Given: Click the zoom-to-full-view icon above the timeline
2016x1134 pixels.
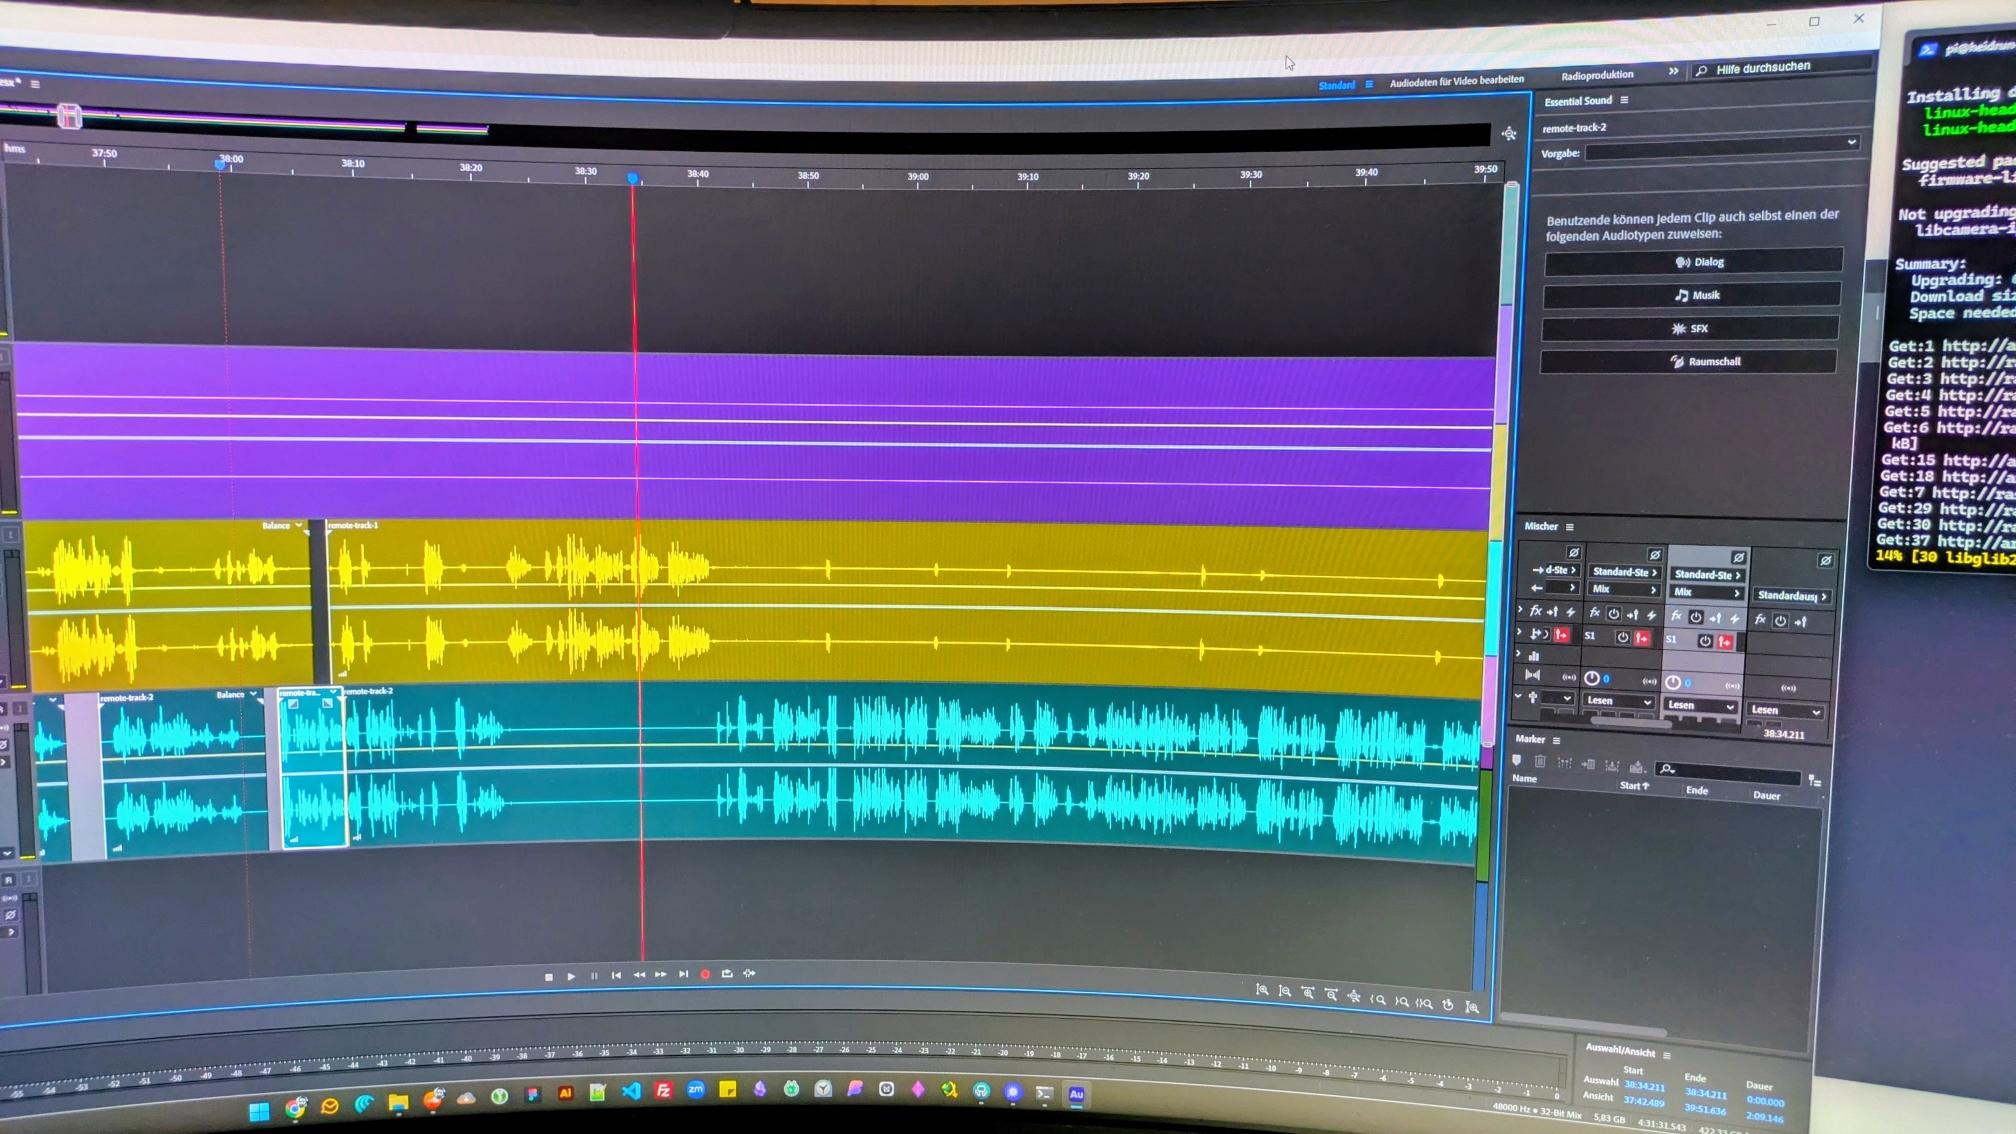Looking at the screenshot, I should [1508, 134].
